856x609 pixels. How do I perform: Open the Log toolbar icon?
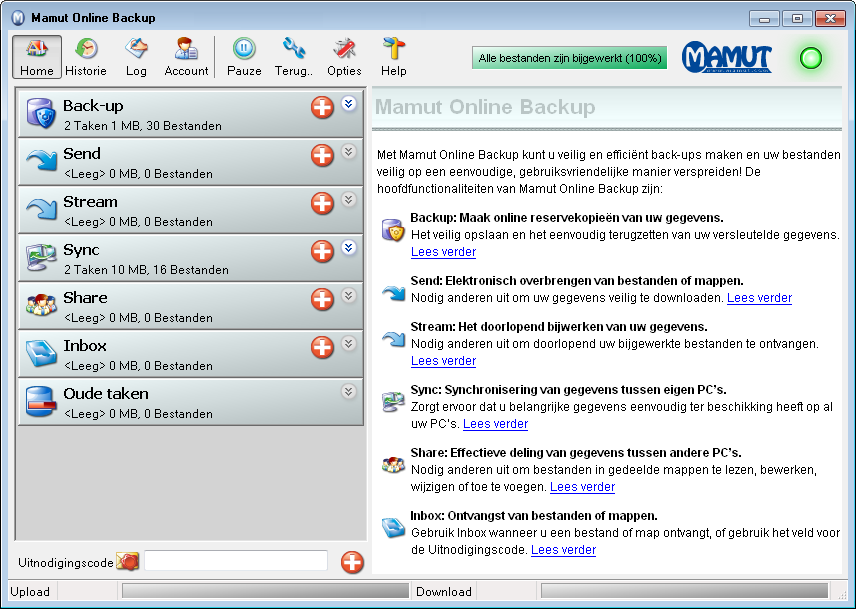point(136,49)
